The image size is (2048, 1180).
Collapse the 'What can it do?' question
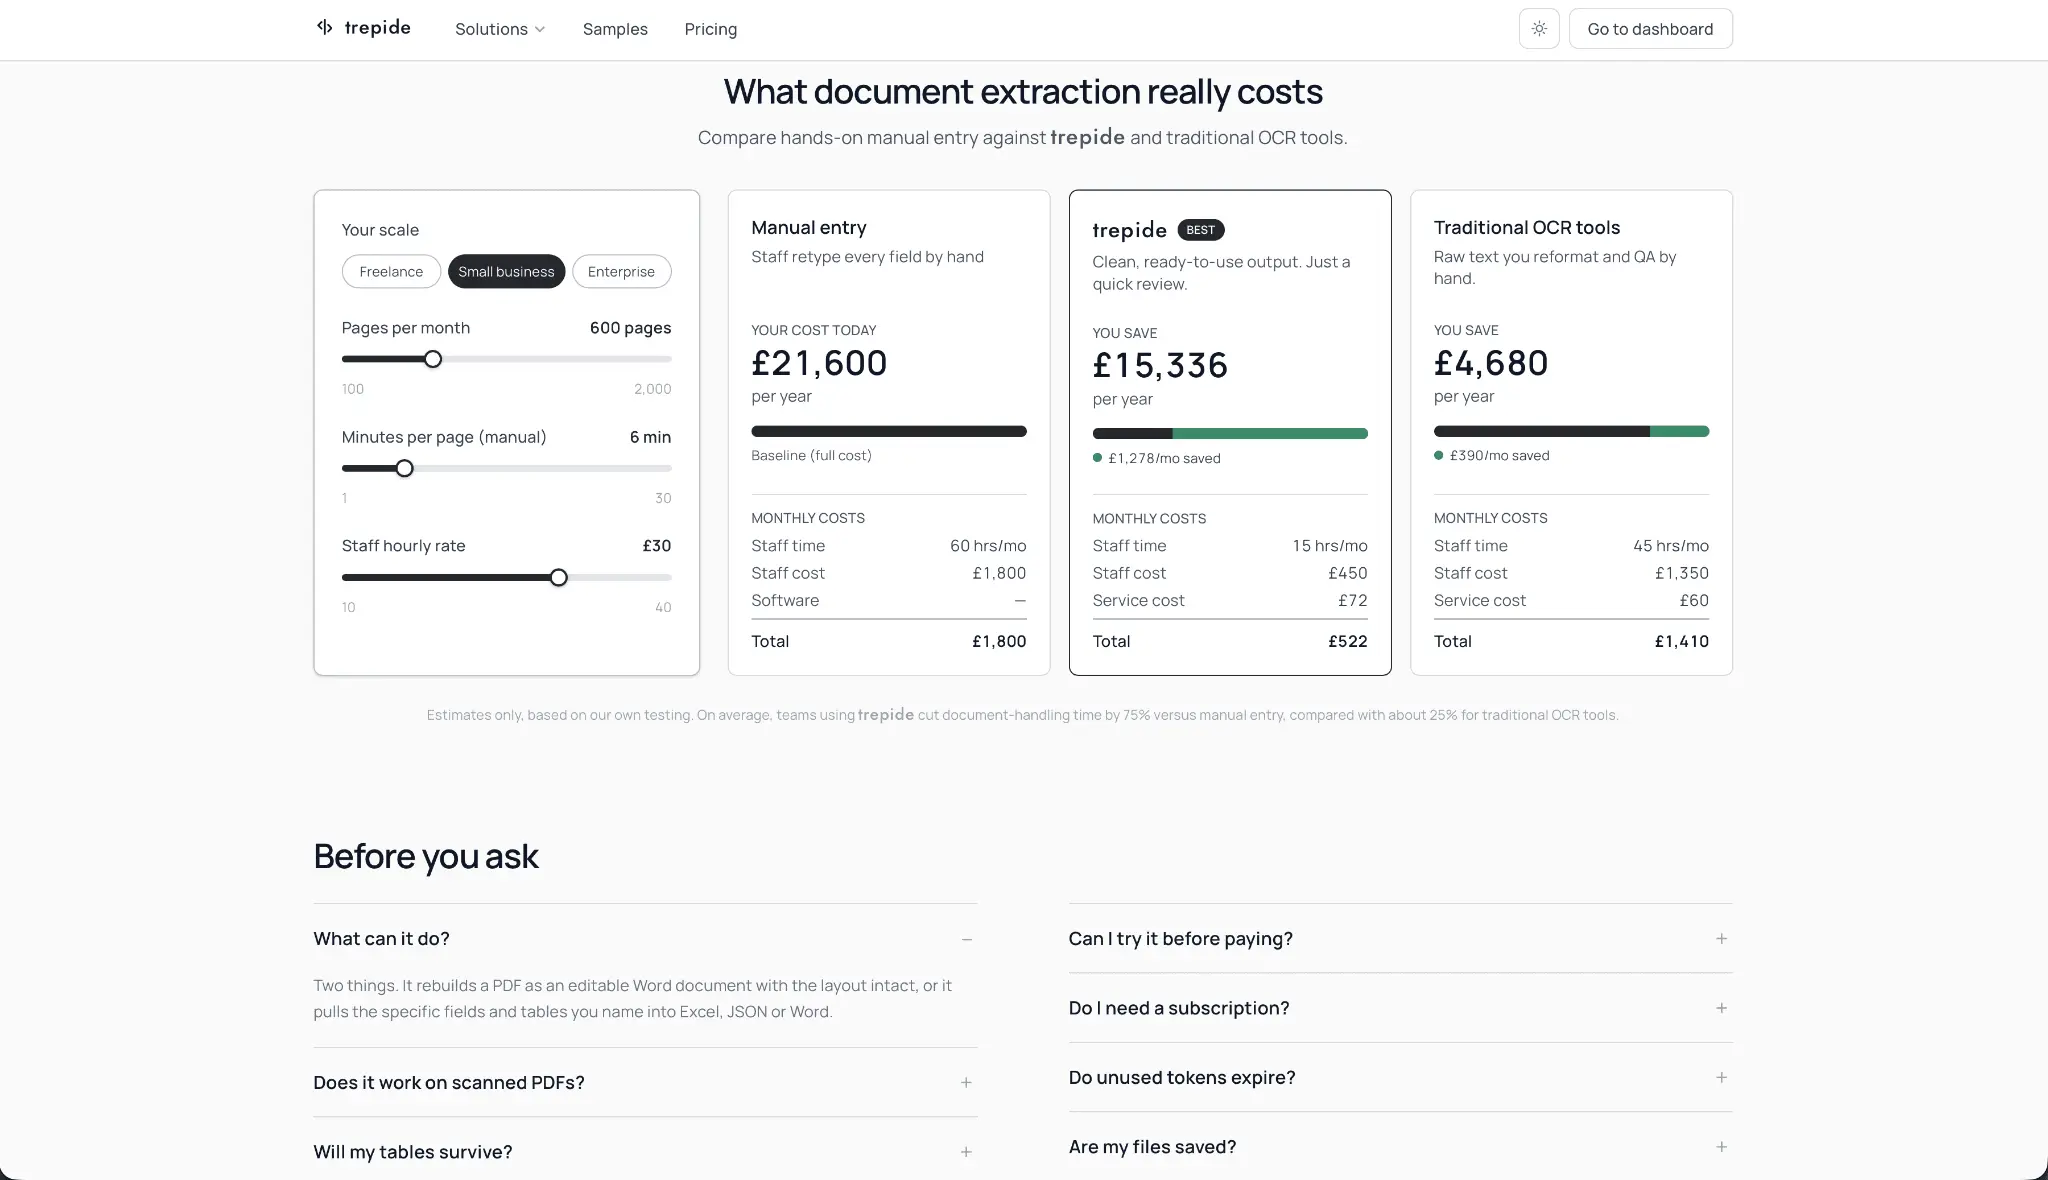pos(645,939)
